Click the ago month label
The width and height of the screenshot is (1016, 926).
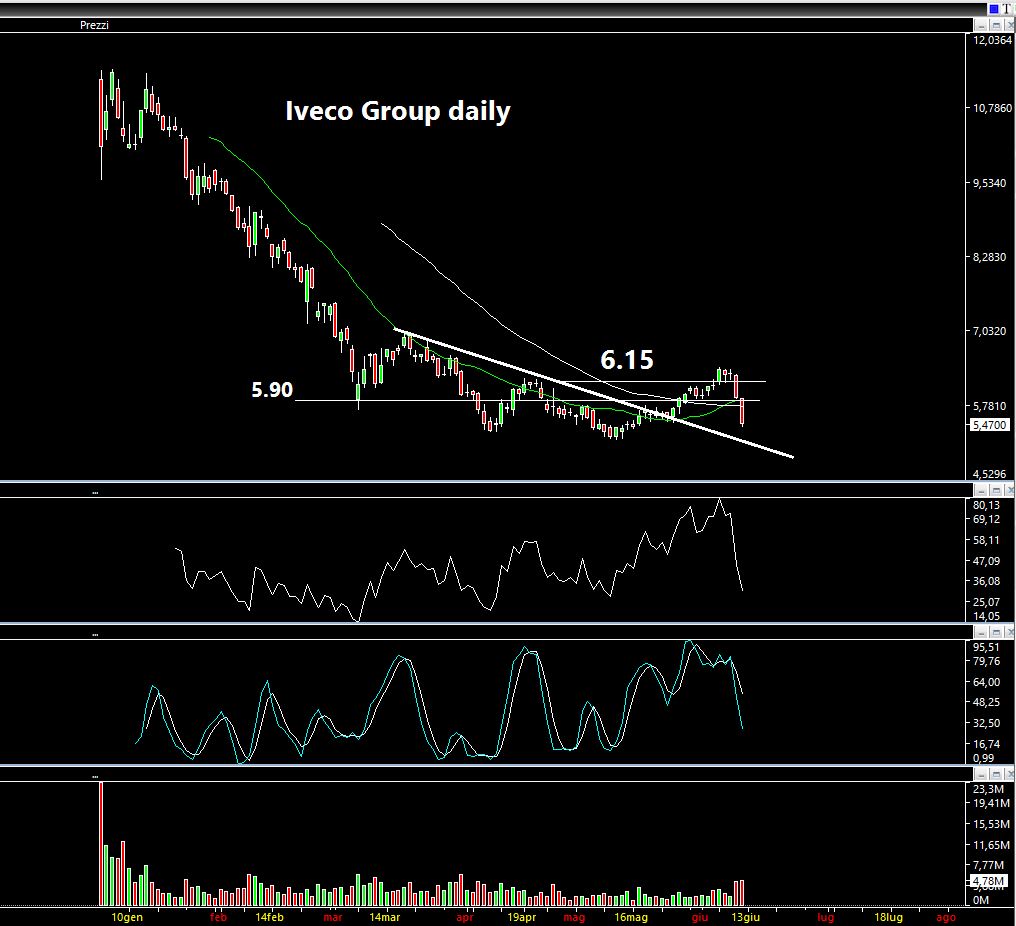click(946, 917)
